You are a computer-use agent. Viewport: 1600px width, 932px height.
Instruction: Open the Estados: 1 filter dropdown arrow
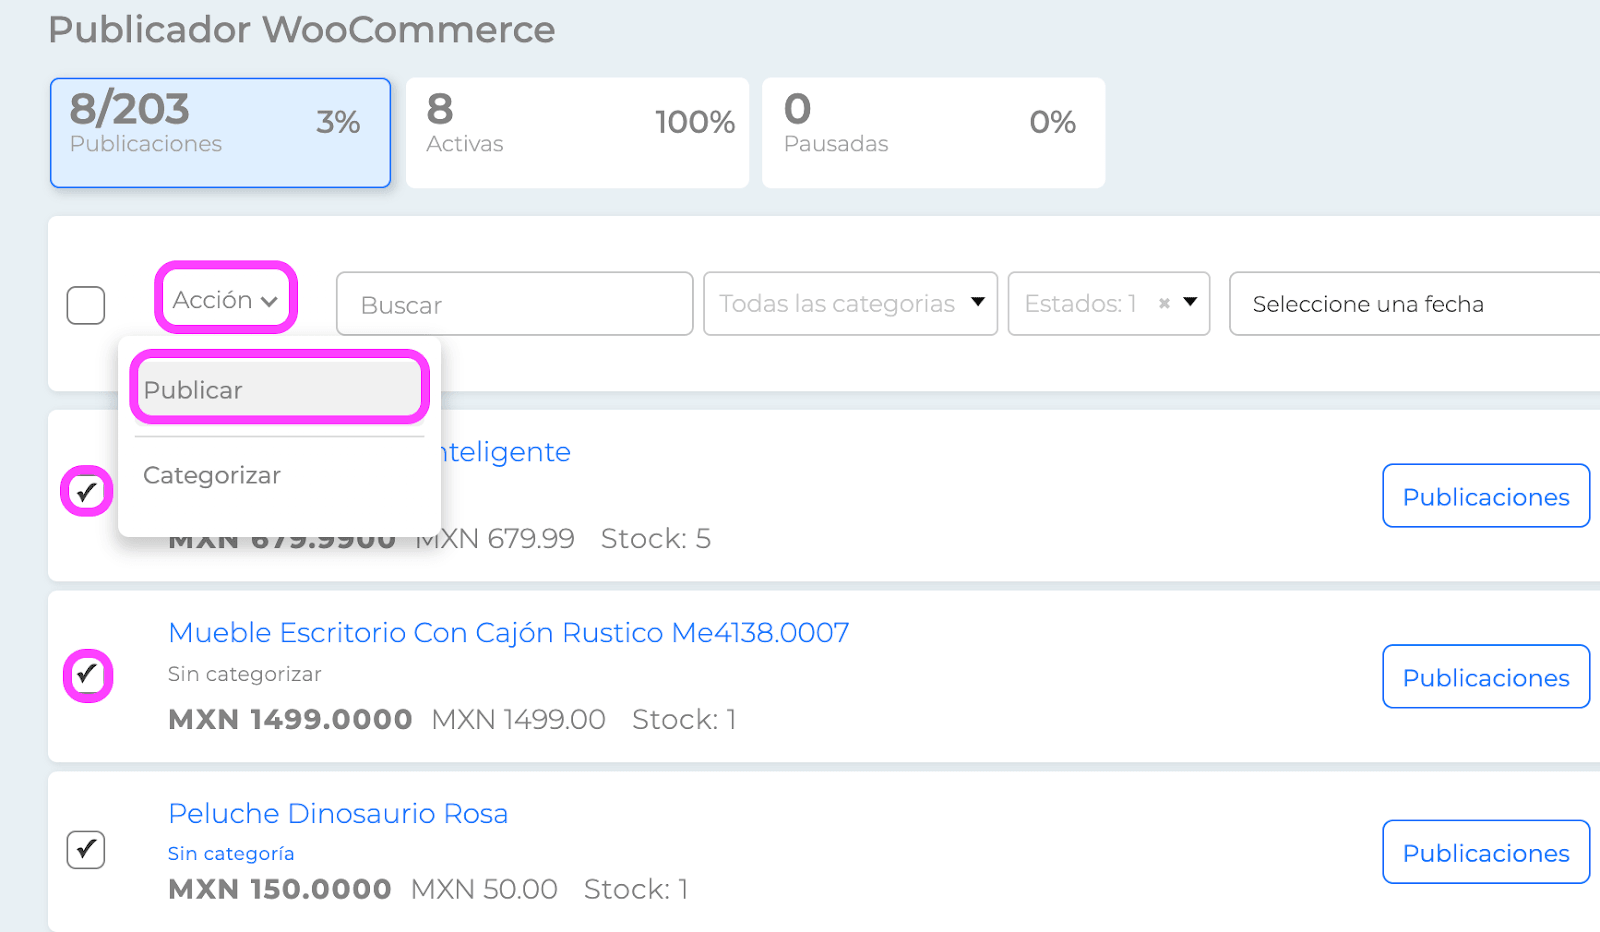(1190, 303)
